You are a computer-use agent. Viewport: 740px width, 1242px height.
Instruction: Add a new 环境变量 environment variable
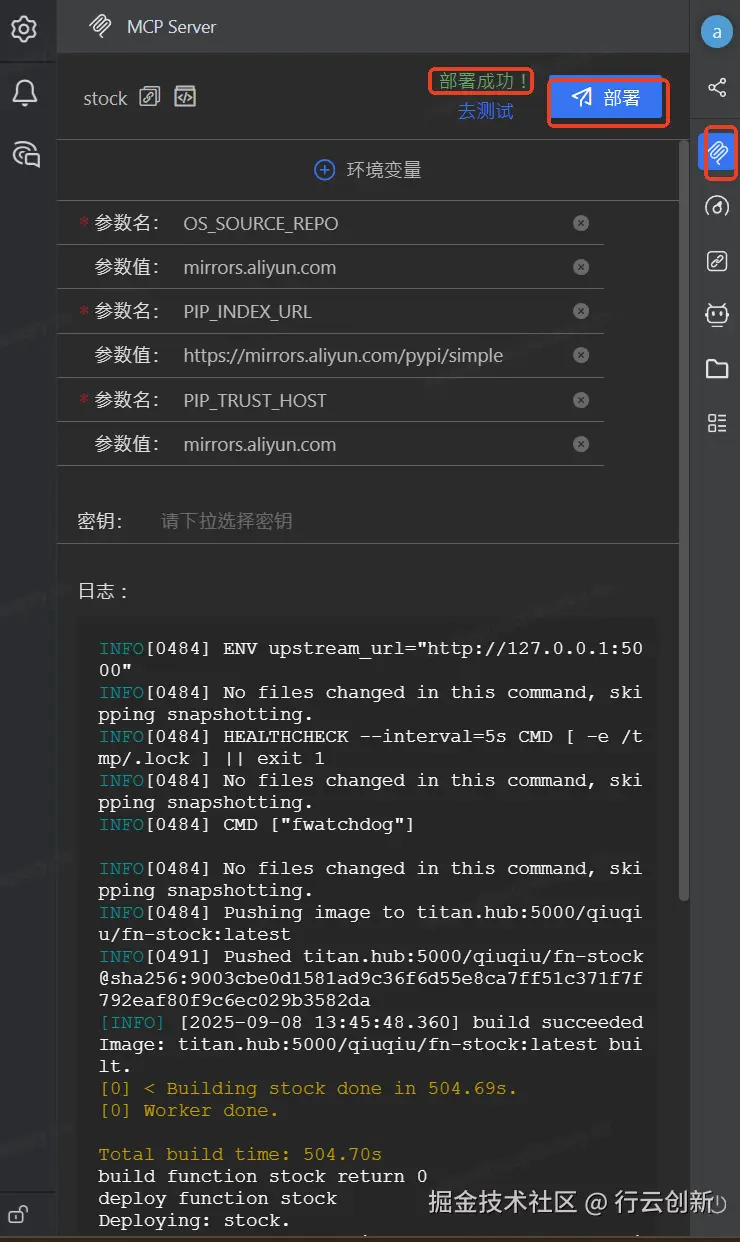[x=367, y=170]
